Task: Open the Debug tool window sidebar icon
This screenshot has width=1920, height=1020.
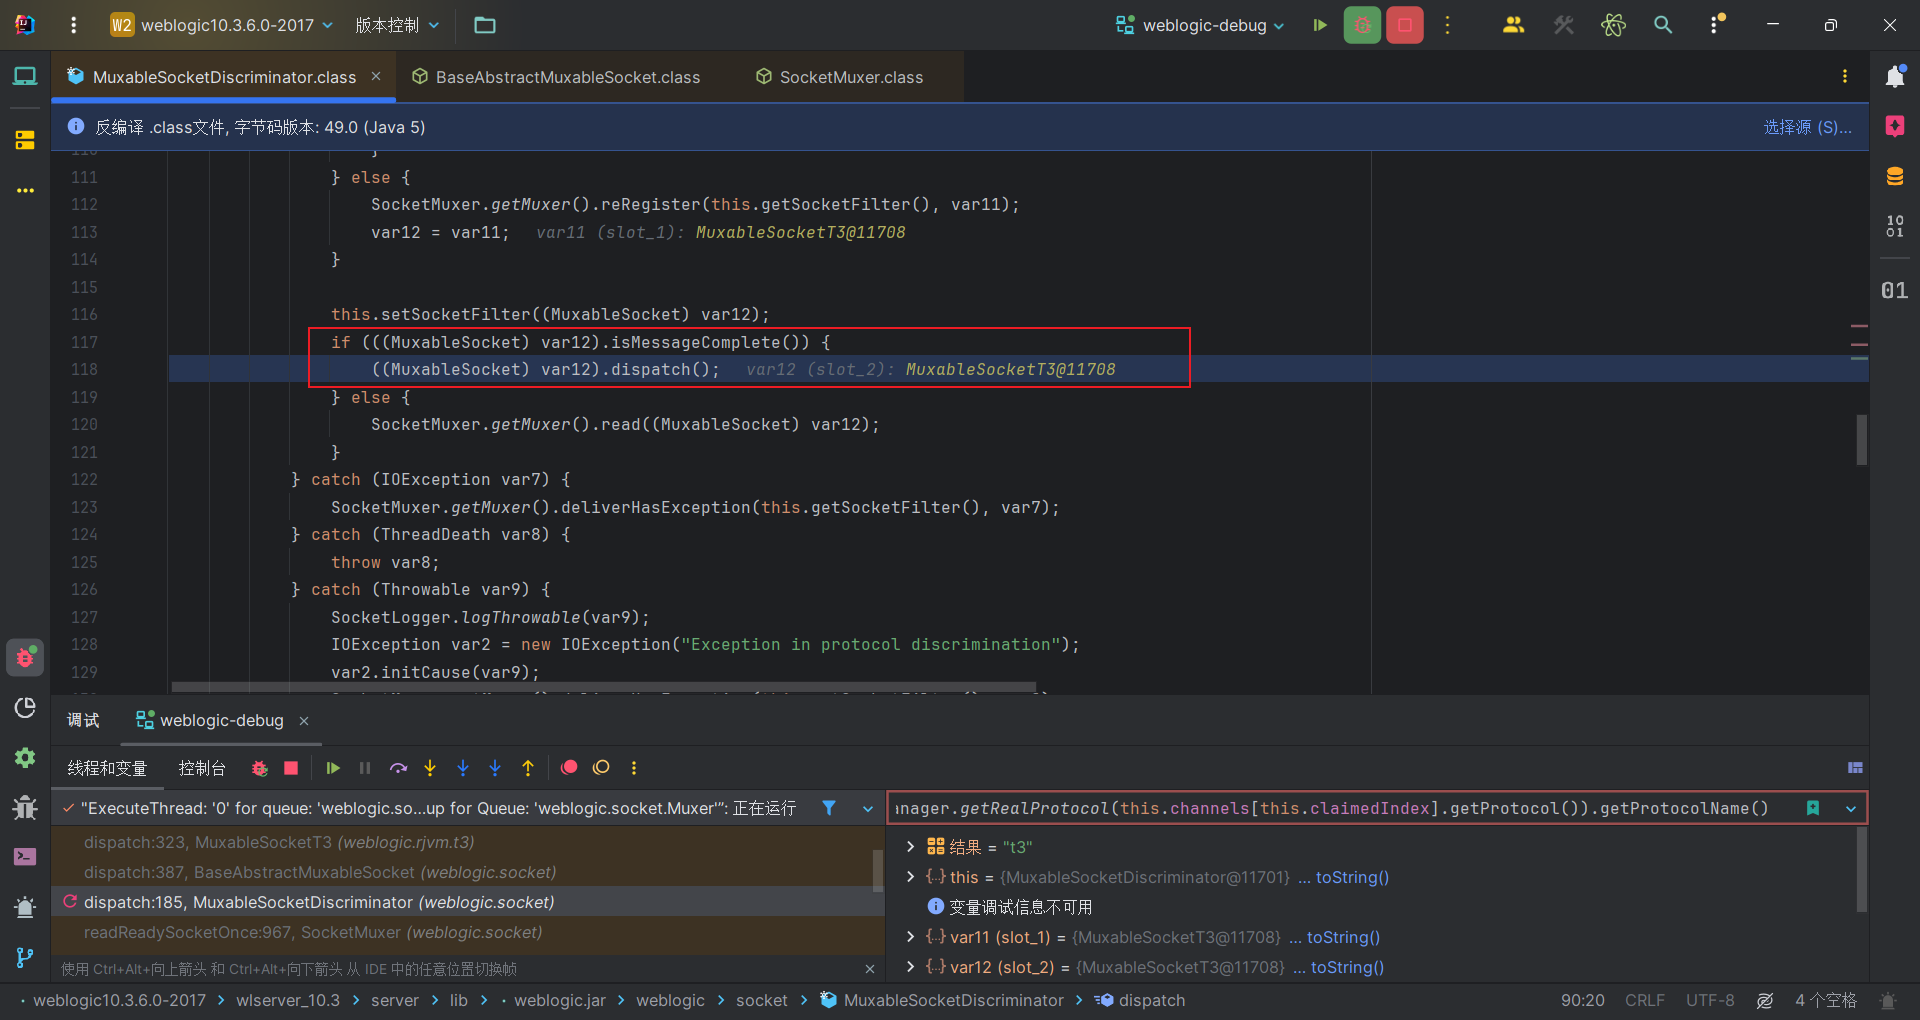Action: click(x=25, y=657)
